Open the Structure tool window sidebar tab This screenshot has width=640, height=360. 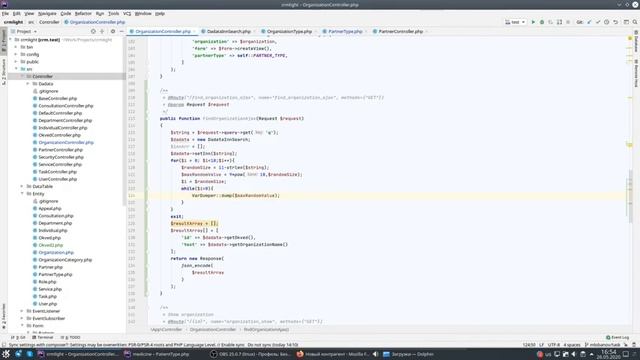tap(4, 72)
